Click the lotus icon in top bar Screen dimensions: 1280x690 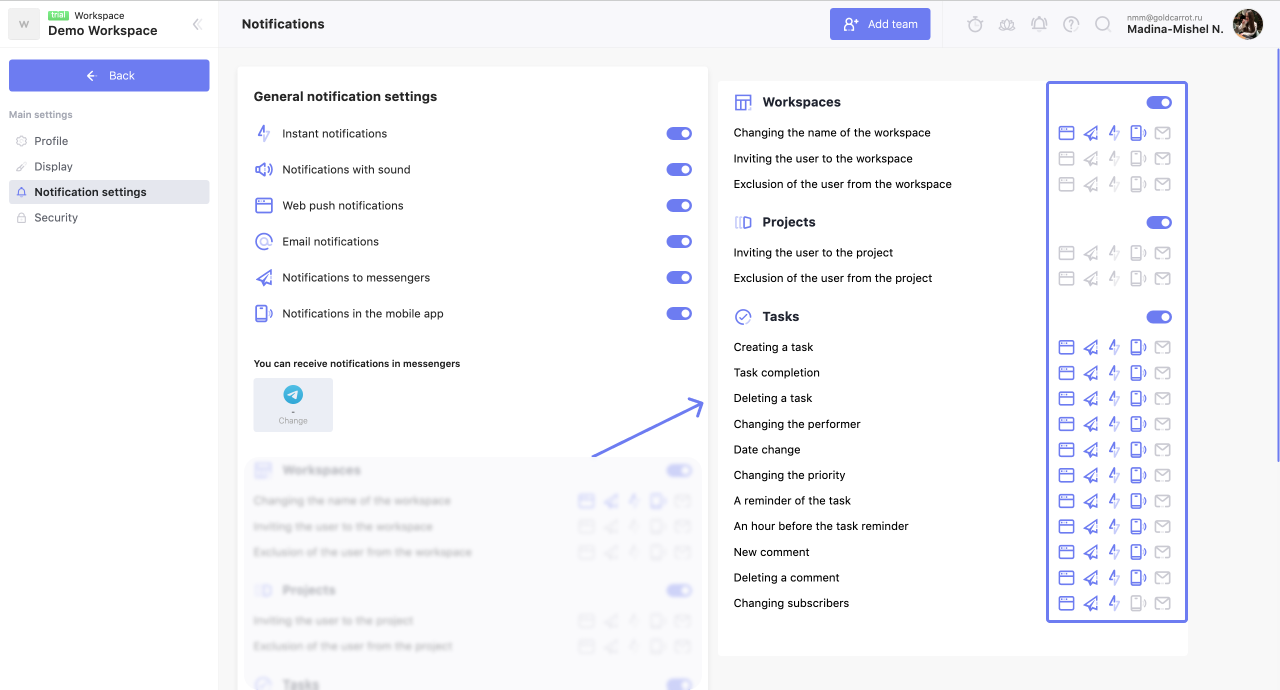1007,24
